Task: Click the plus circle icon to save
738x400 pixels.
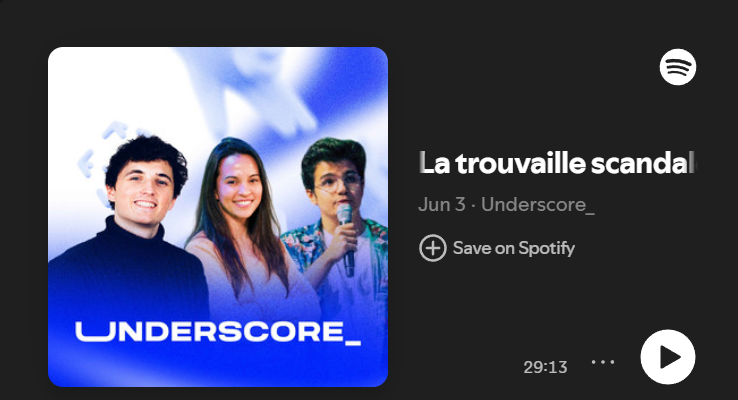Action: (x=433, y=248)
